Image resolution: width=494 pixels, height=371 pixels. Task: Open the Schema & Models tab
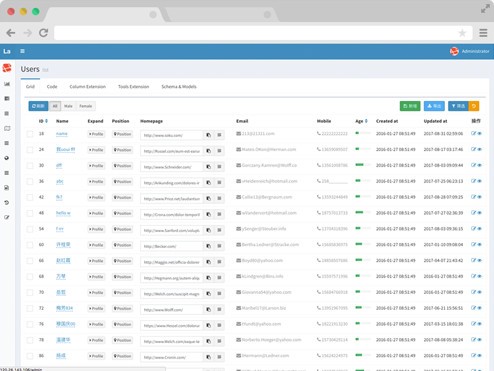[x=179, y=87]
